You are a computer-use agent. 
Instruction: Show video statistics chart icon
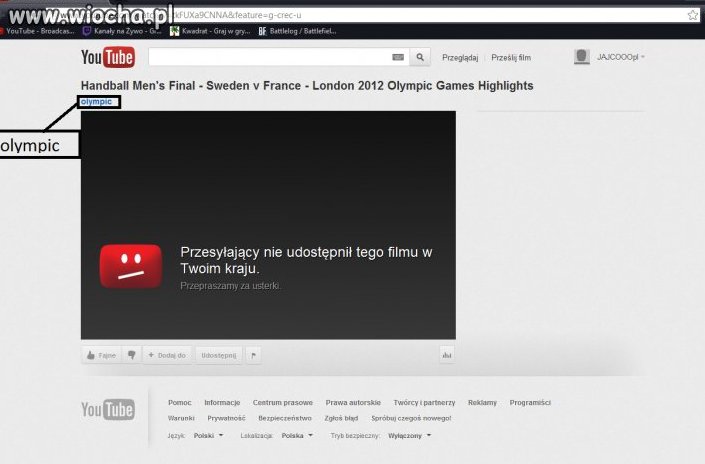click(447, 355)
